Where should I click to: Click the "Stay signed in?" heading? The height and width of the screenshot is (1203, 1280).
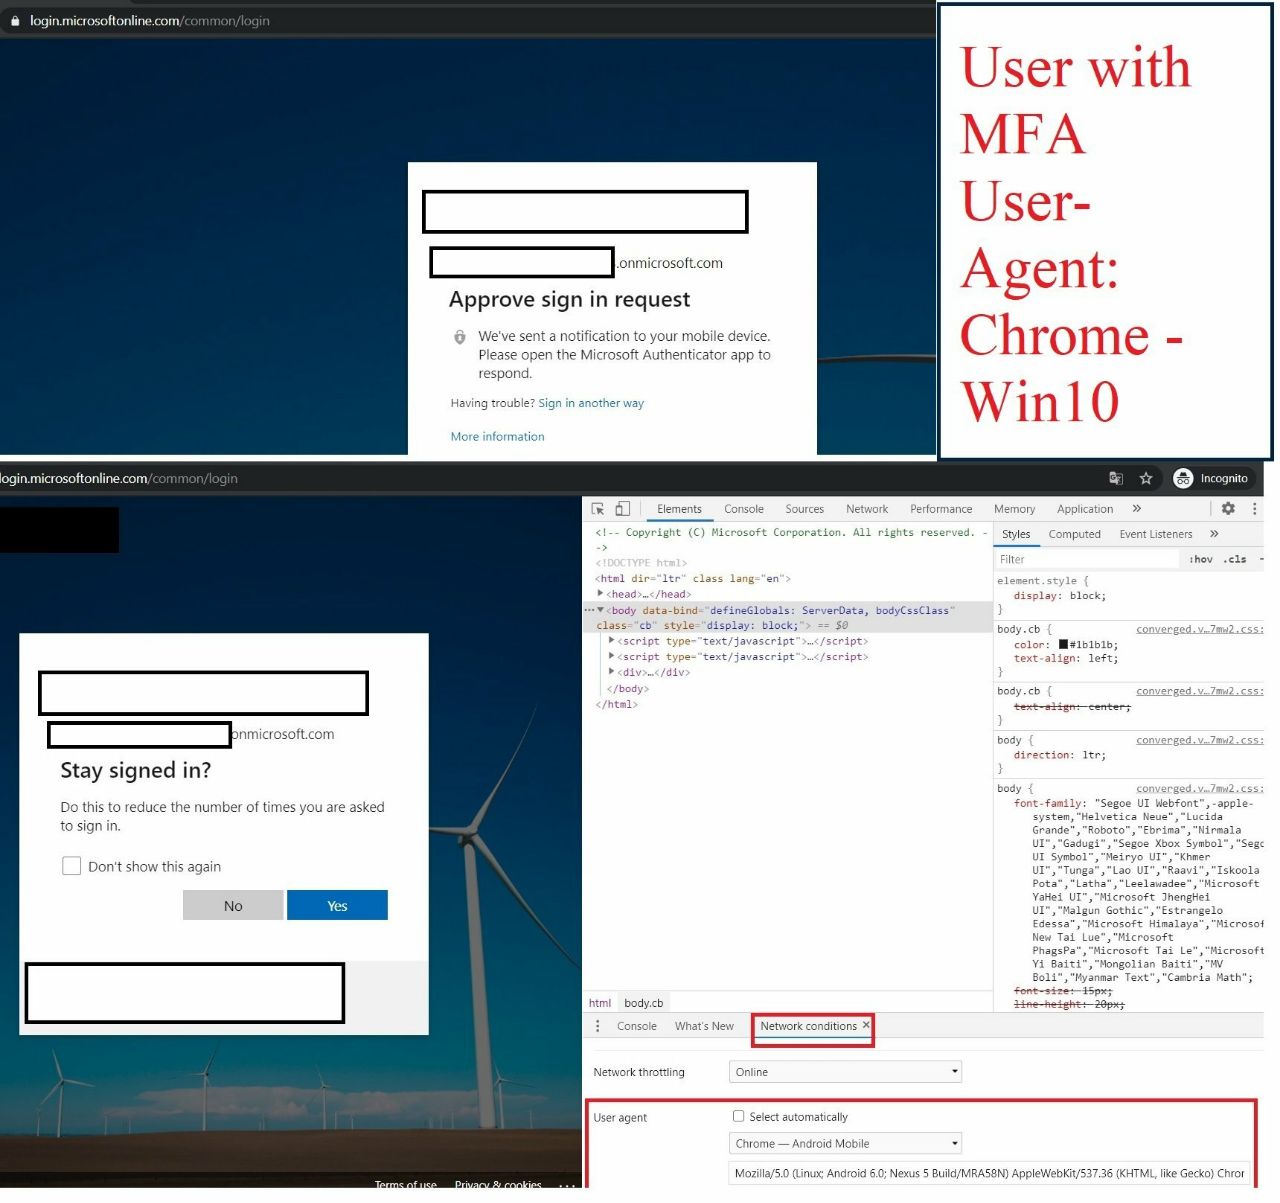coord(136,771)
